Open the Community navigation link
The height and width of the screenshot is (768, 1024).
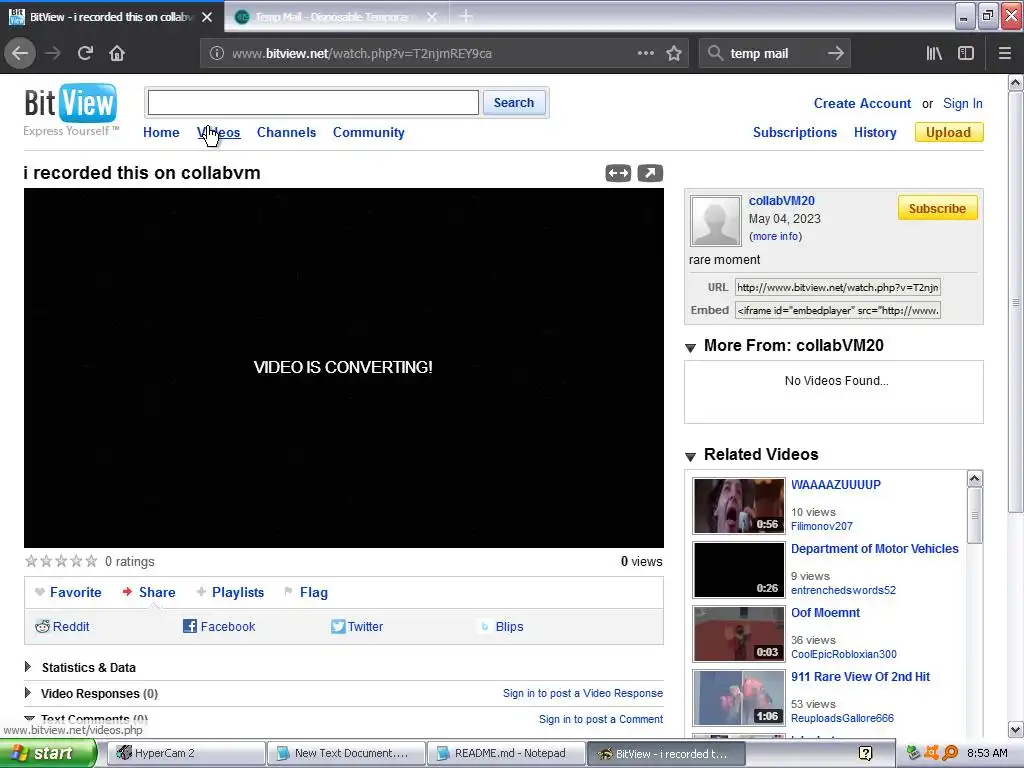[x=368, y=133]
